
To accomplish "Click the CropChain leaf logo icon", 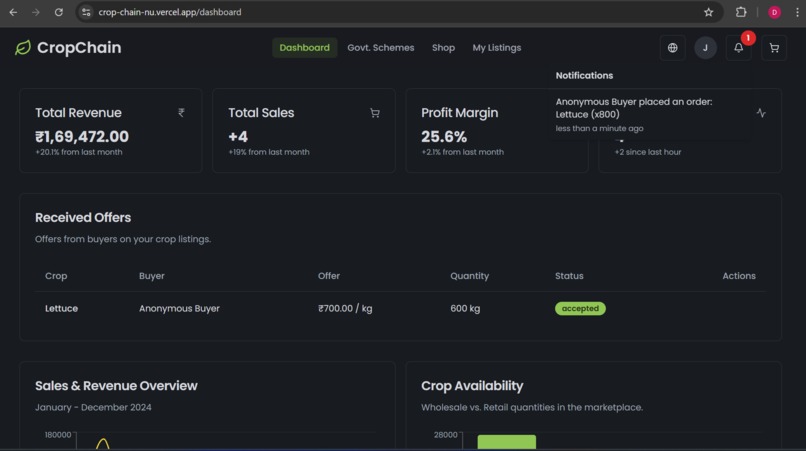I will click(x=23, y=48).
